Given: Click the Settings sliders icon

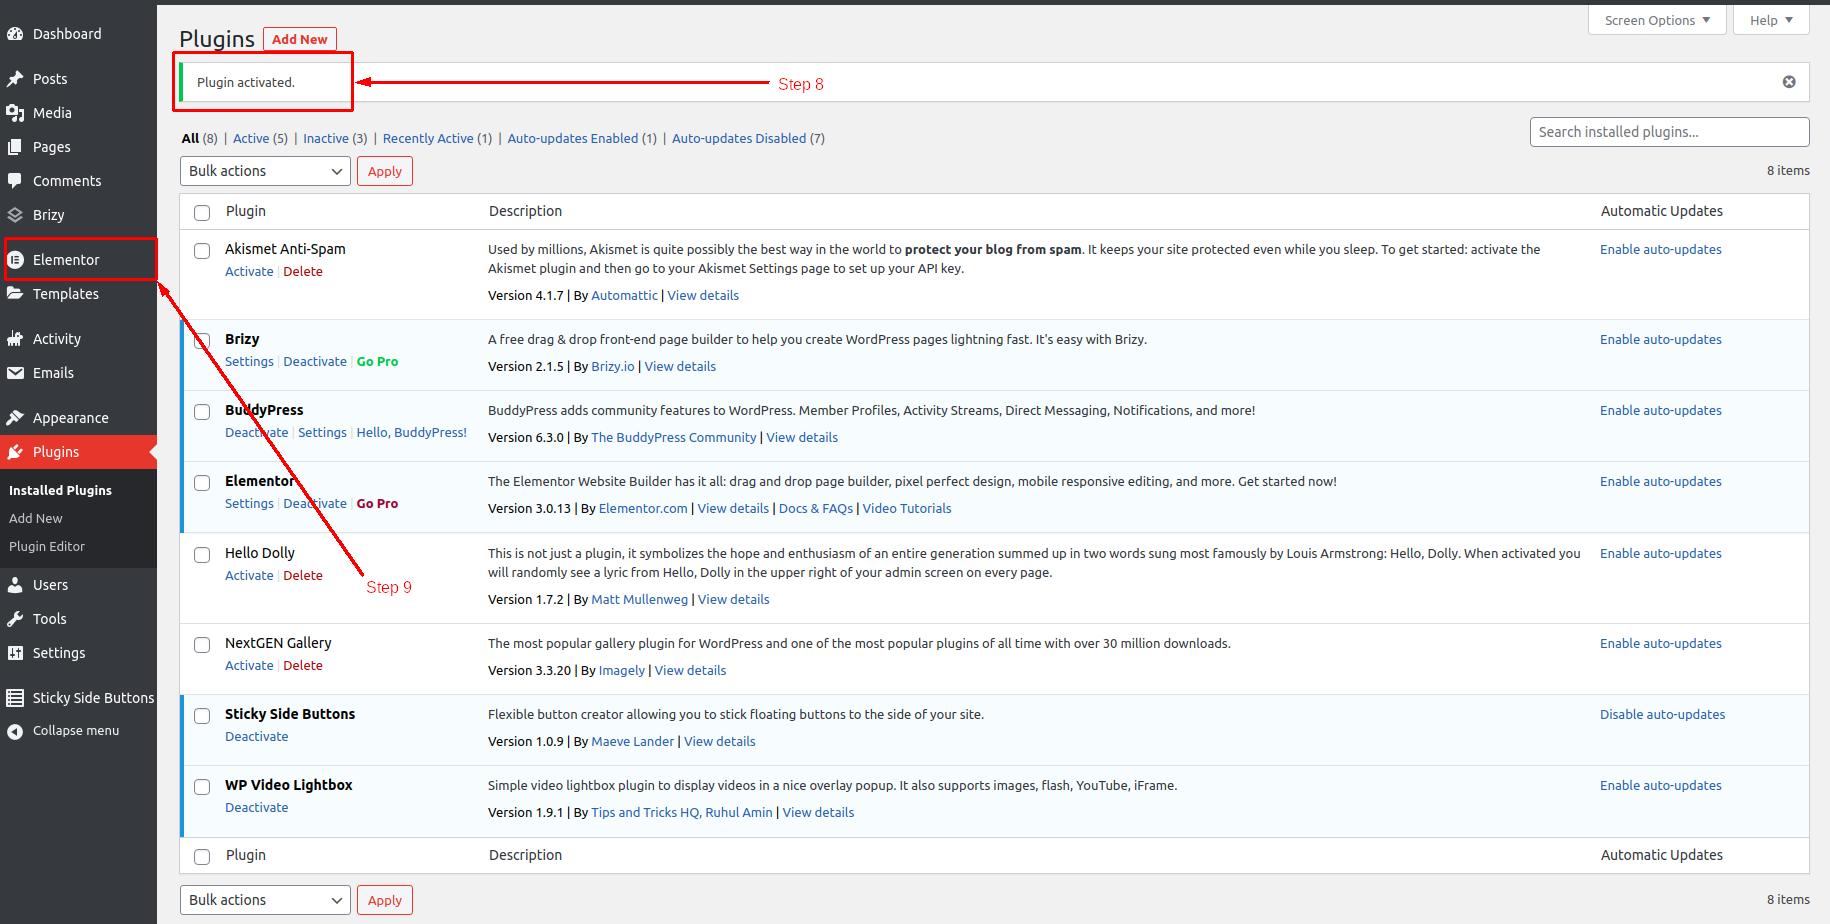Looking at the screenshot, I should click(x=15, y=653).
